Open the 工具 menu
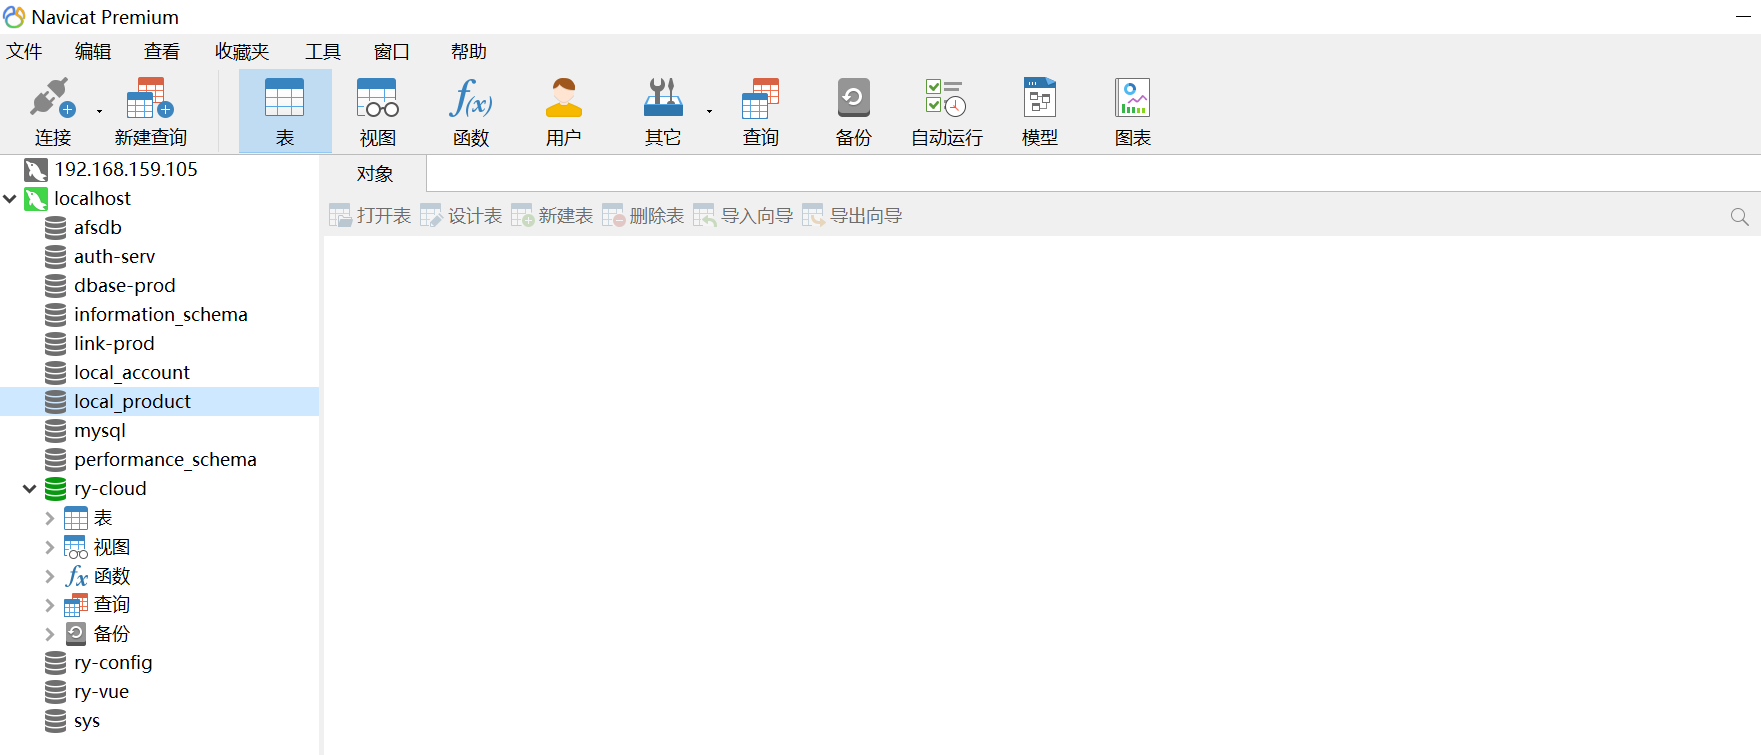Viewport: 1761px width, 755px height. coord(323,52)
